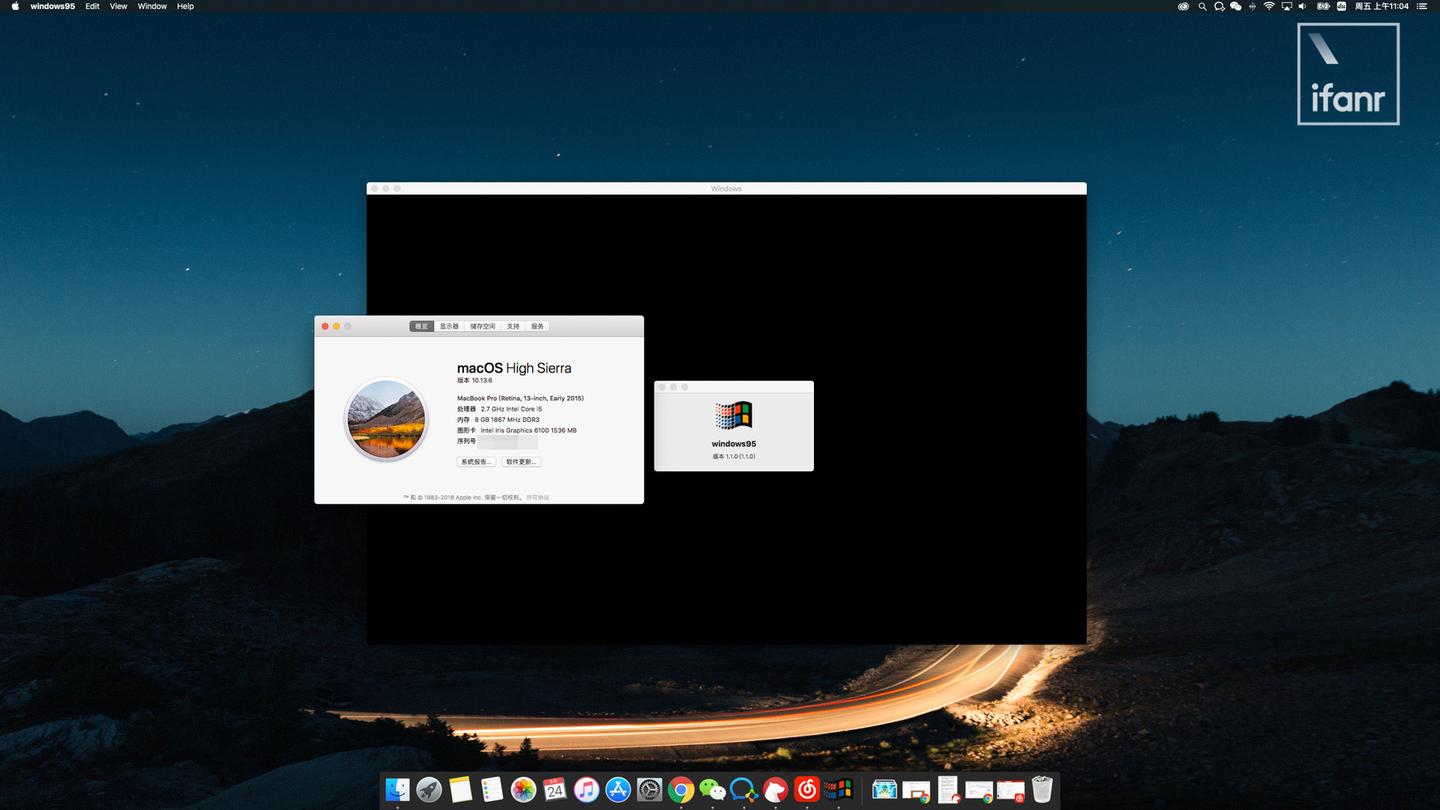Open NetEase Cloud Music from the Dock
Screen dimensions: 1440x810
click(x=806, y=789)
